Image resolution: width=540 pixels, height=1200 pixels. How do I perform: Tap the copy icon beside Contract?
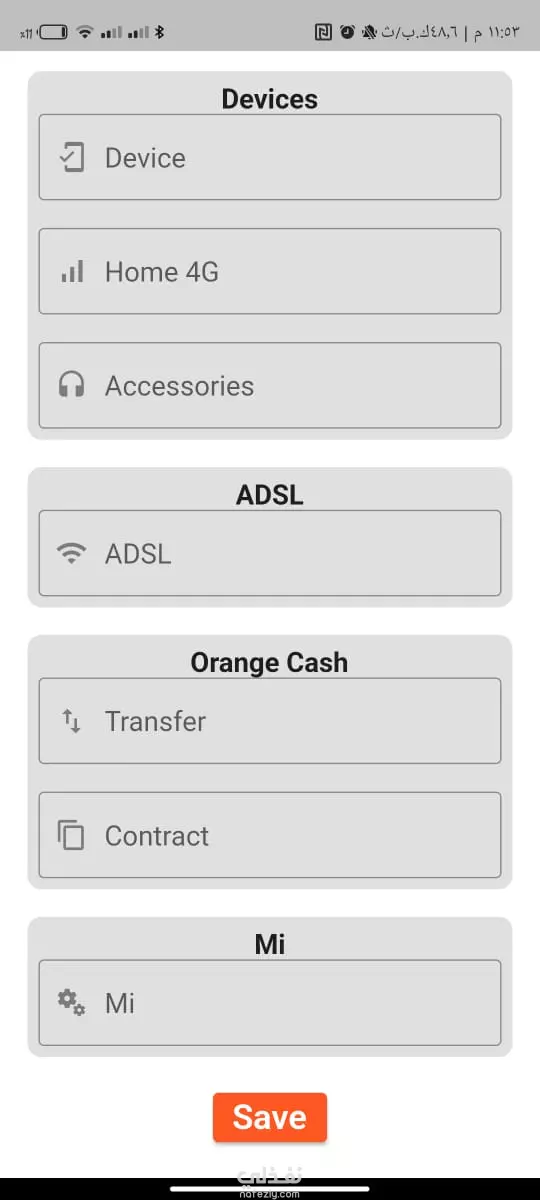[71, 835]
